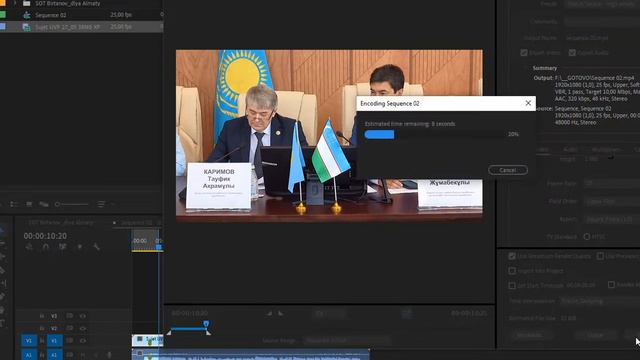Target the V3 video track header
Screen dimensions: 640x360
pyautogui.click(x=54, y=316)
